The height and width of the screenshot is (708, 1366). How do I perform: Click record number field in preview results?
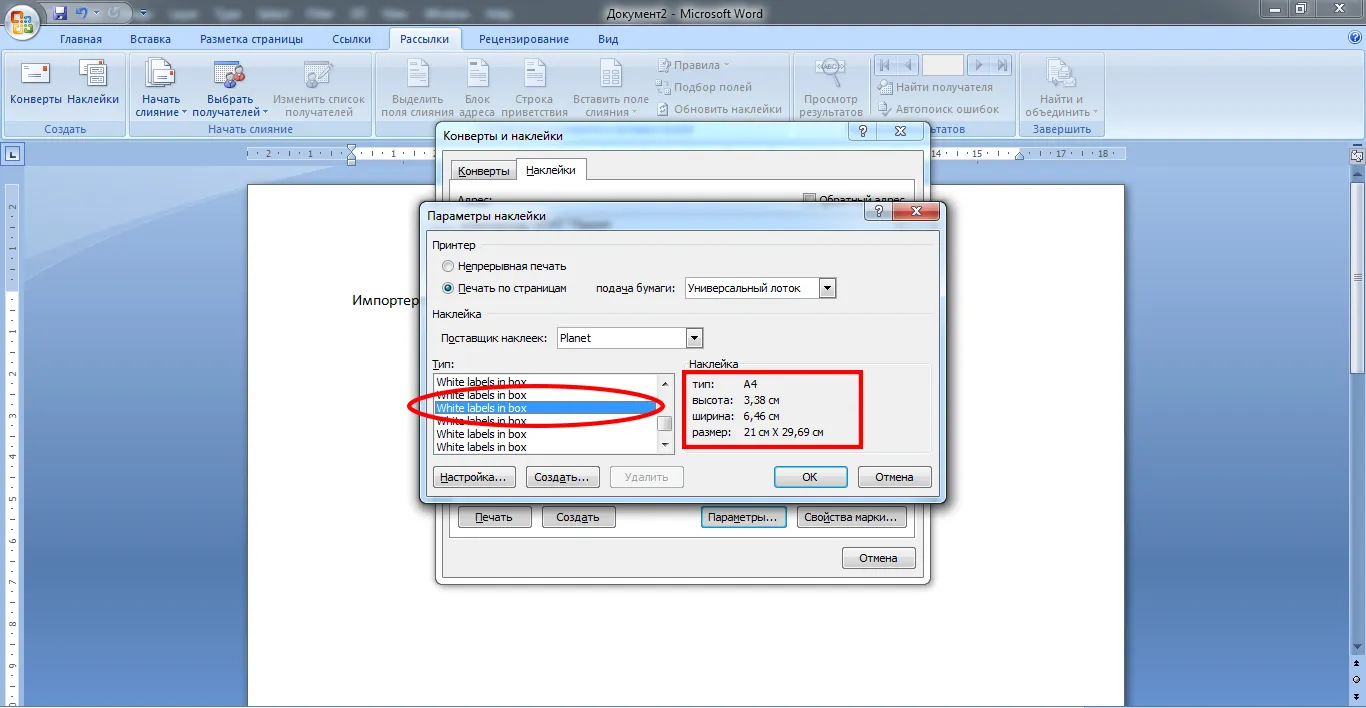point(943,65)
